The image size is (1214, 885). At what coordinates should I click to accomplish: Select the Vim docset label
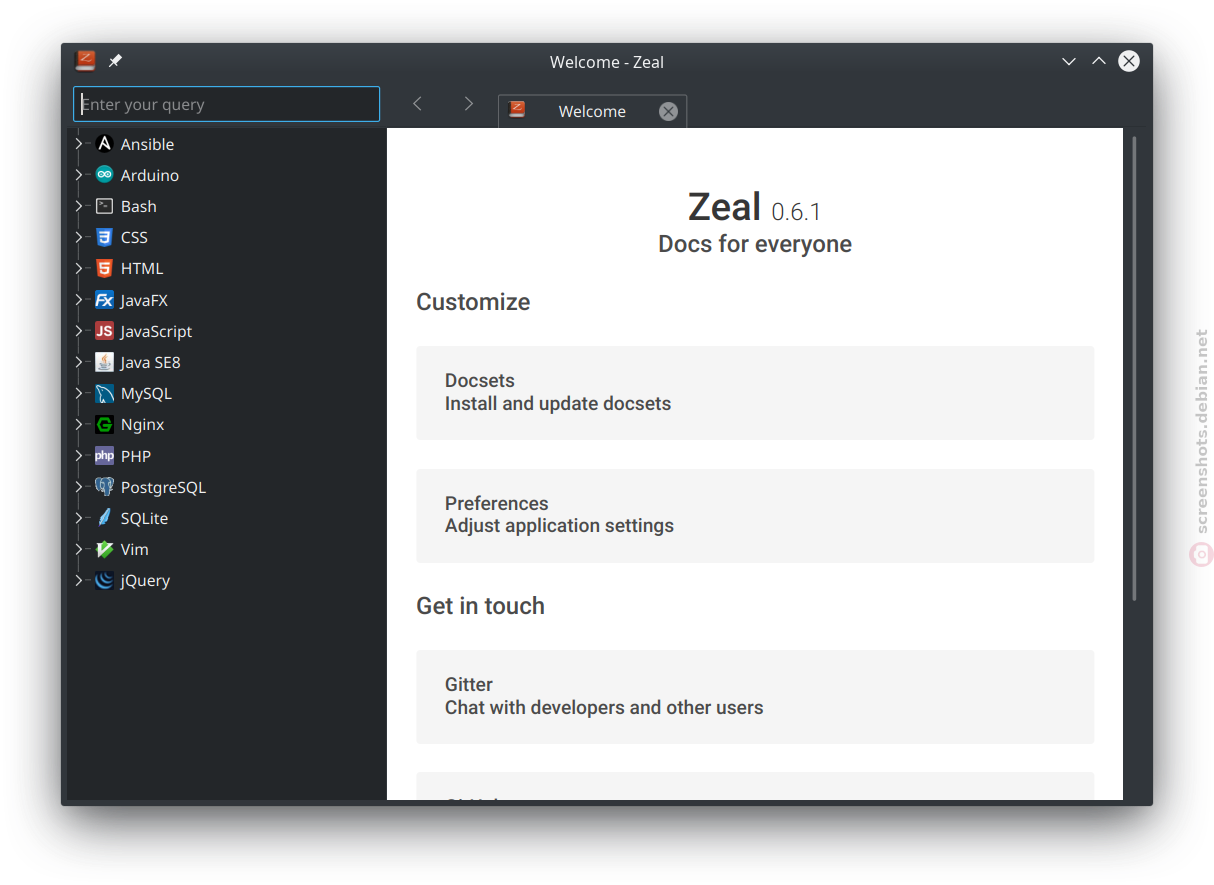[x=135, y=549]
